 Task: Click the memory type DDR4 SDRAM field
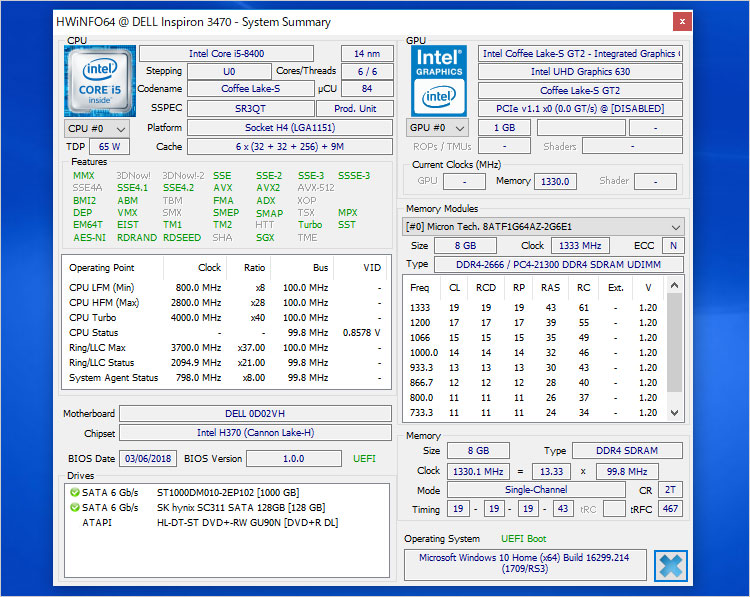pos(627,451)
